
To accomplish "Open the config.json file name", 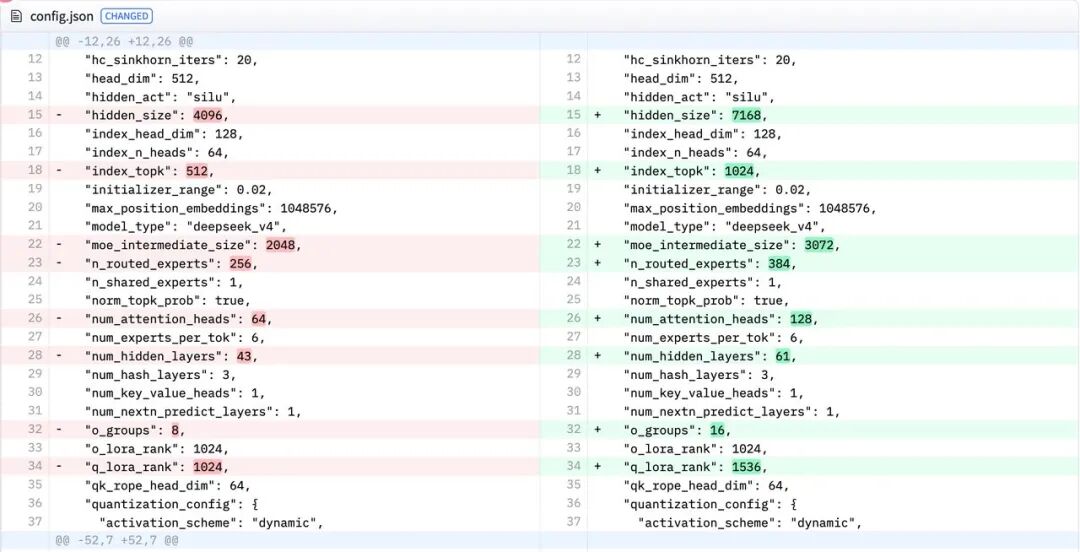I will click(x=61, y=16).
